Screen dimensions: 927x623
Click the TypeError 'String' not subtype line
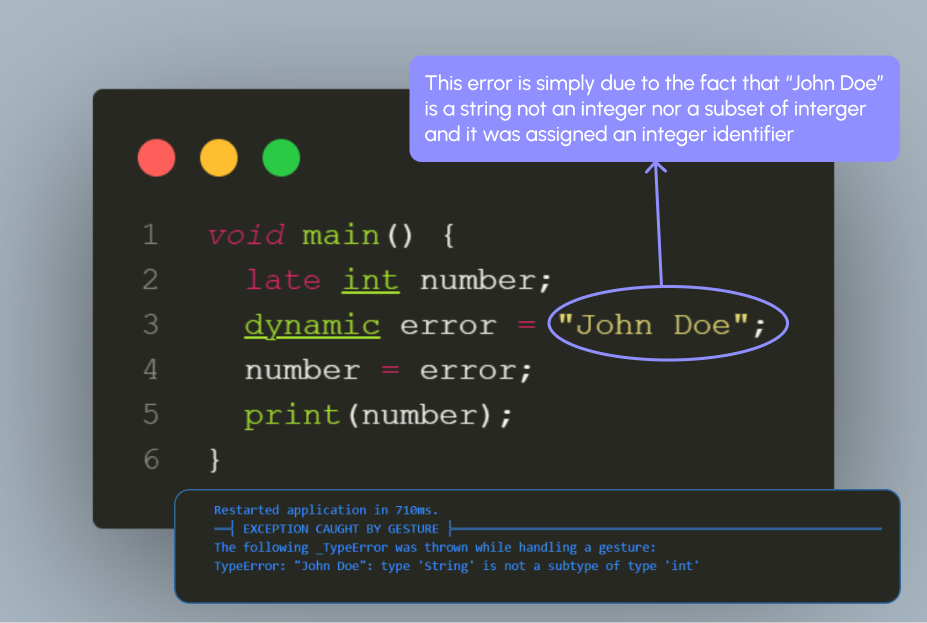click(x=456, y=566)
